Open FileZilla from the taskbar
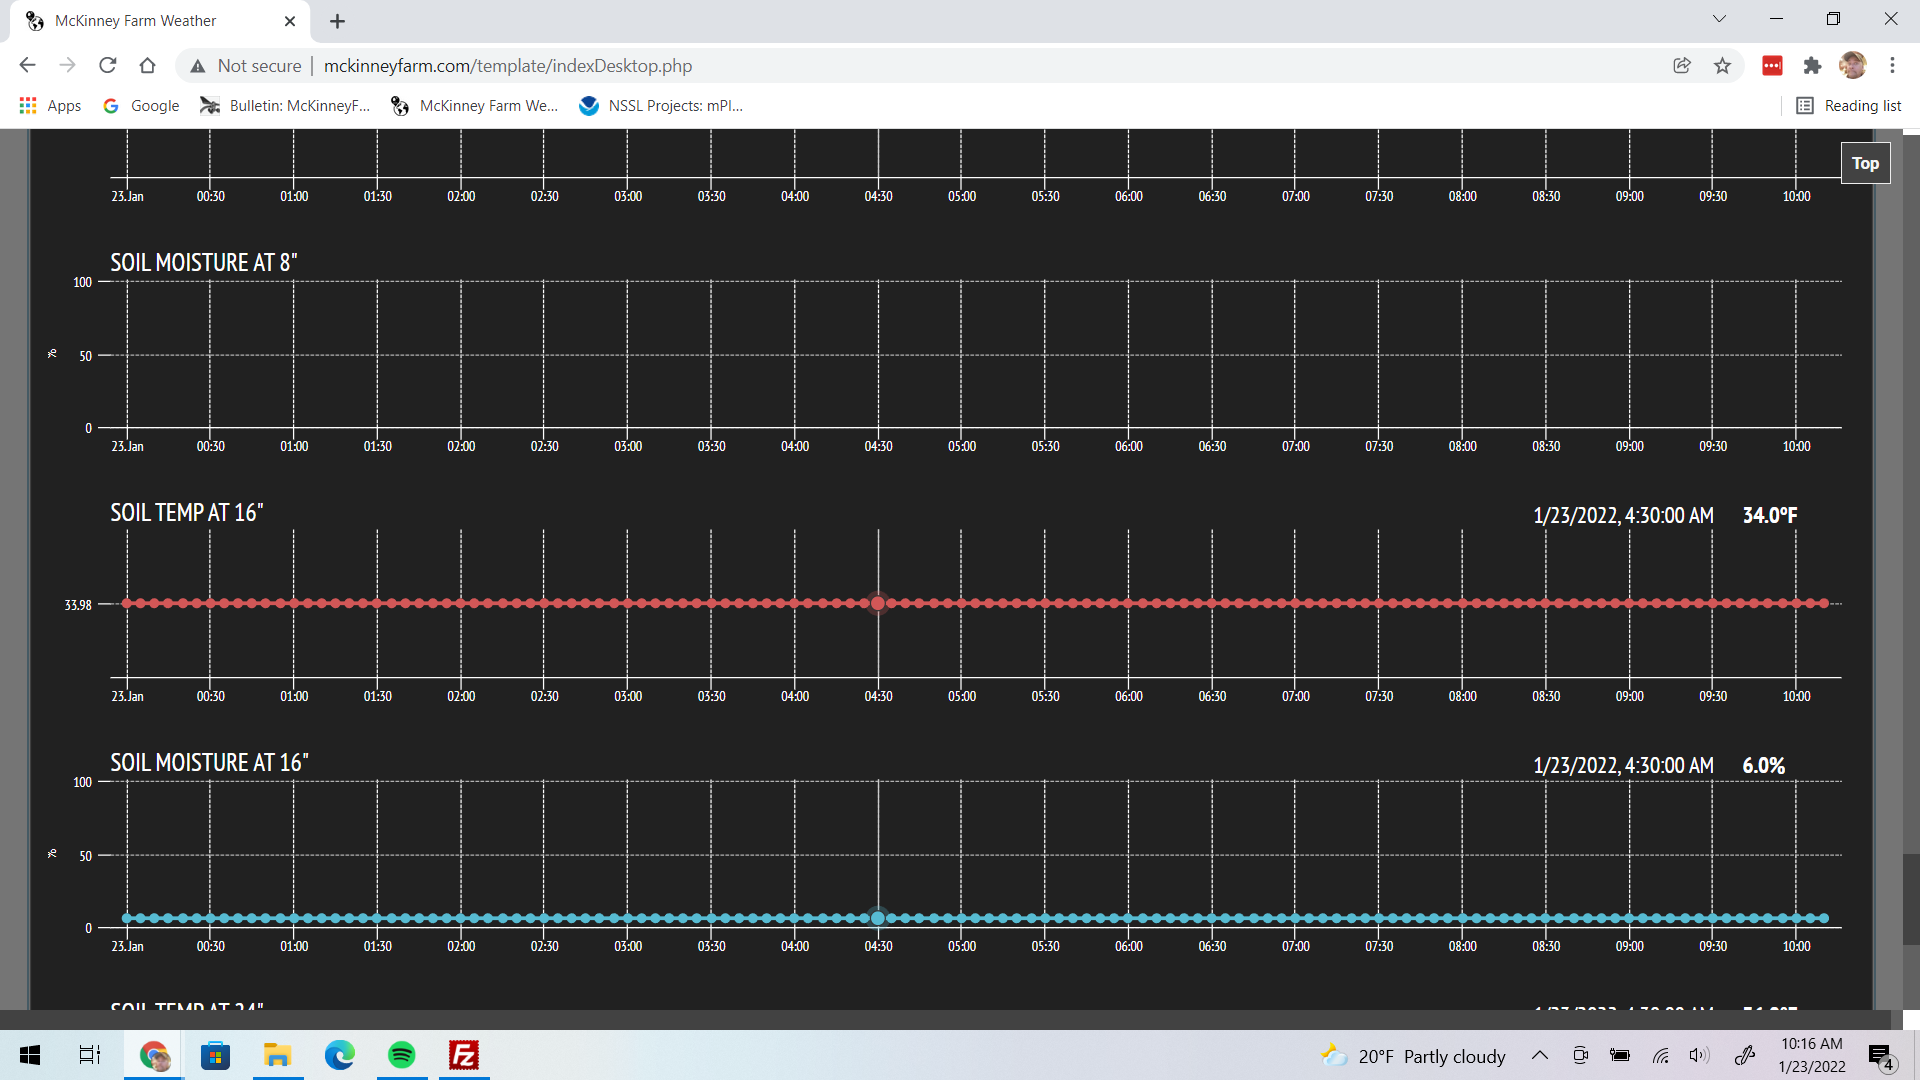Screen dimensions: 1920x1080 coord(464,1055)
